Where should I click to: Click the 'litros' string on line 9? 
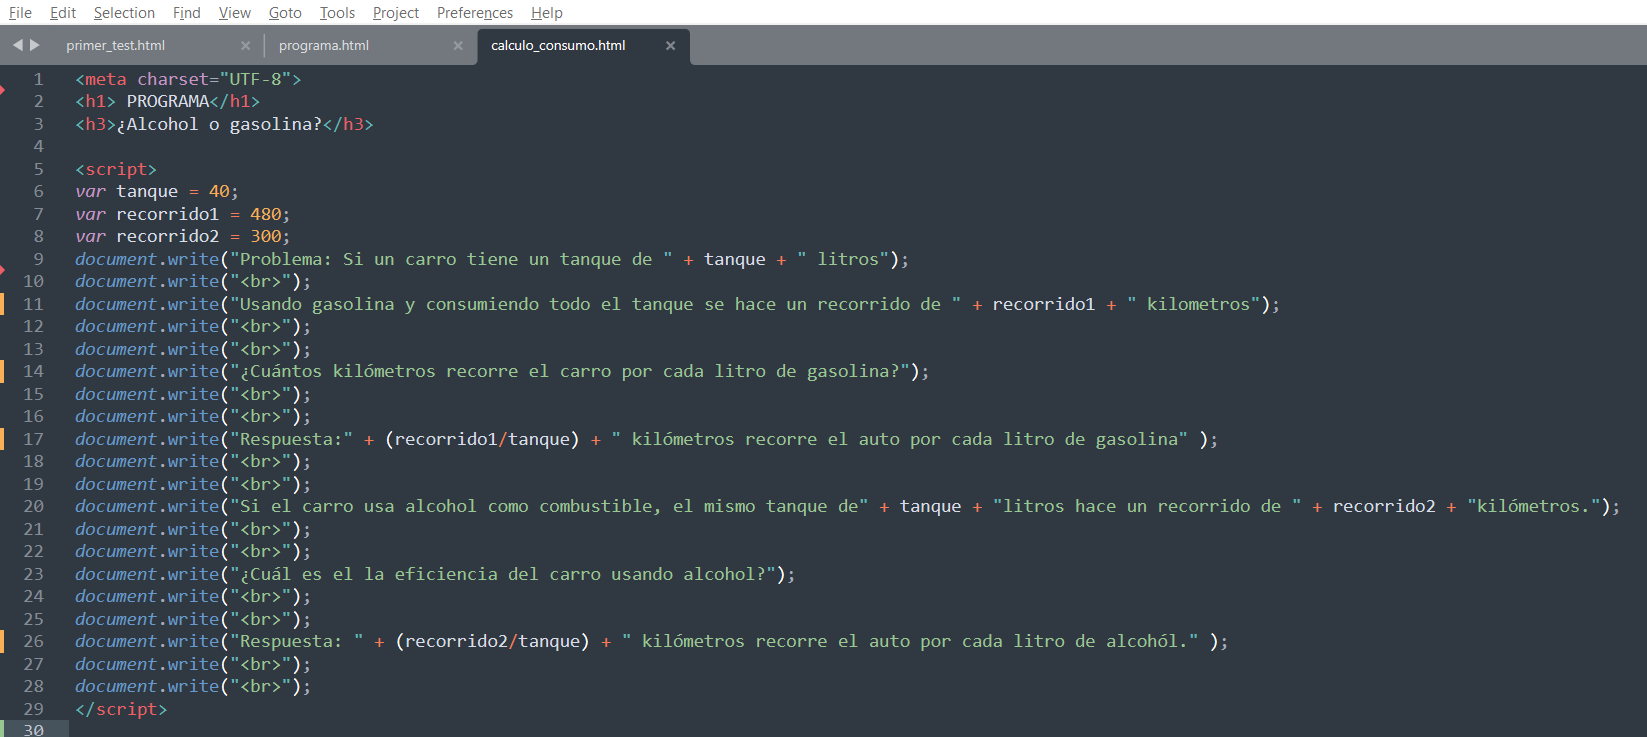(x=843, y=259)
